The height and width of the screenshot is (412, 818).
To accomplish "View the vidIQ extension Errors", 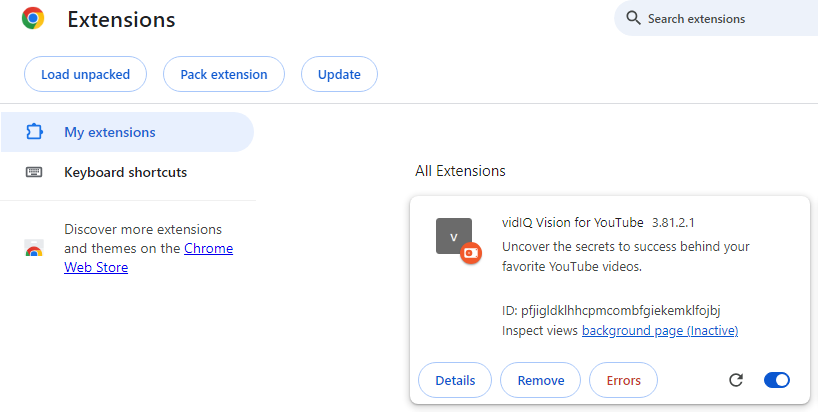I will pyautogui.click(x=623, y=380).
